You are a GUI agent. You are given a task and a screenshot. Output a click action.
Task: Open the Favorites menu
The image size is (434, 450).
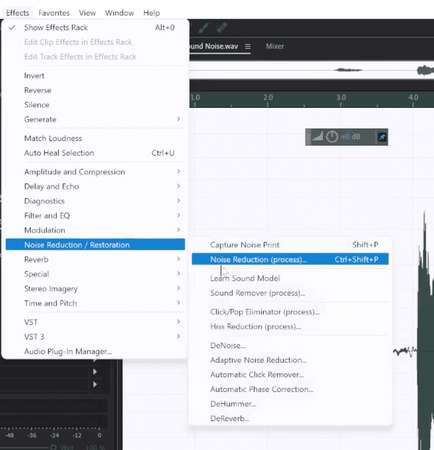click(54, 13)
